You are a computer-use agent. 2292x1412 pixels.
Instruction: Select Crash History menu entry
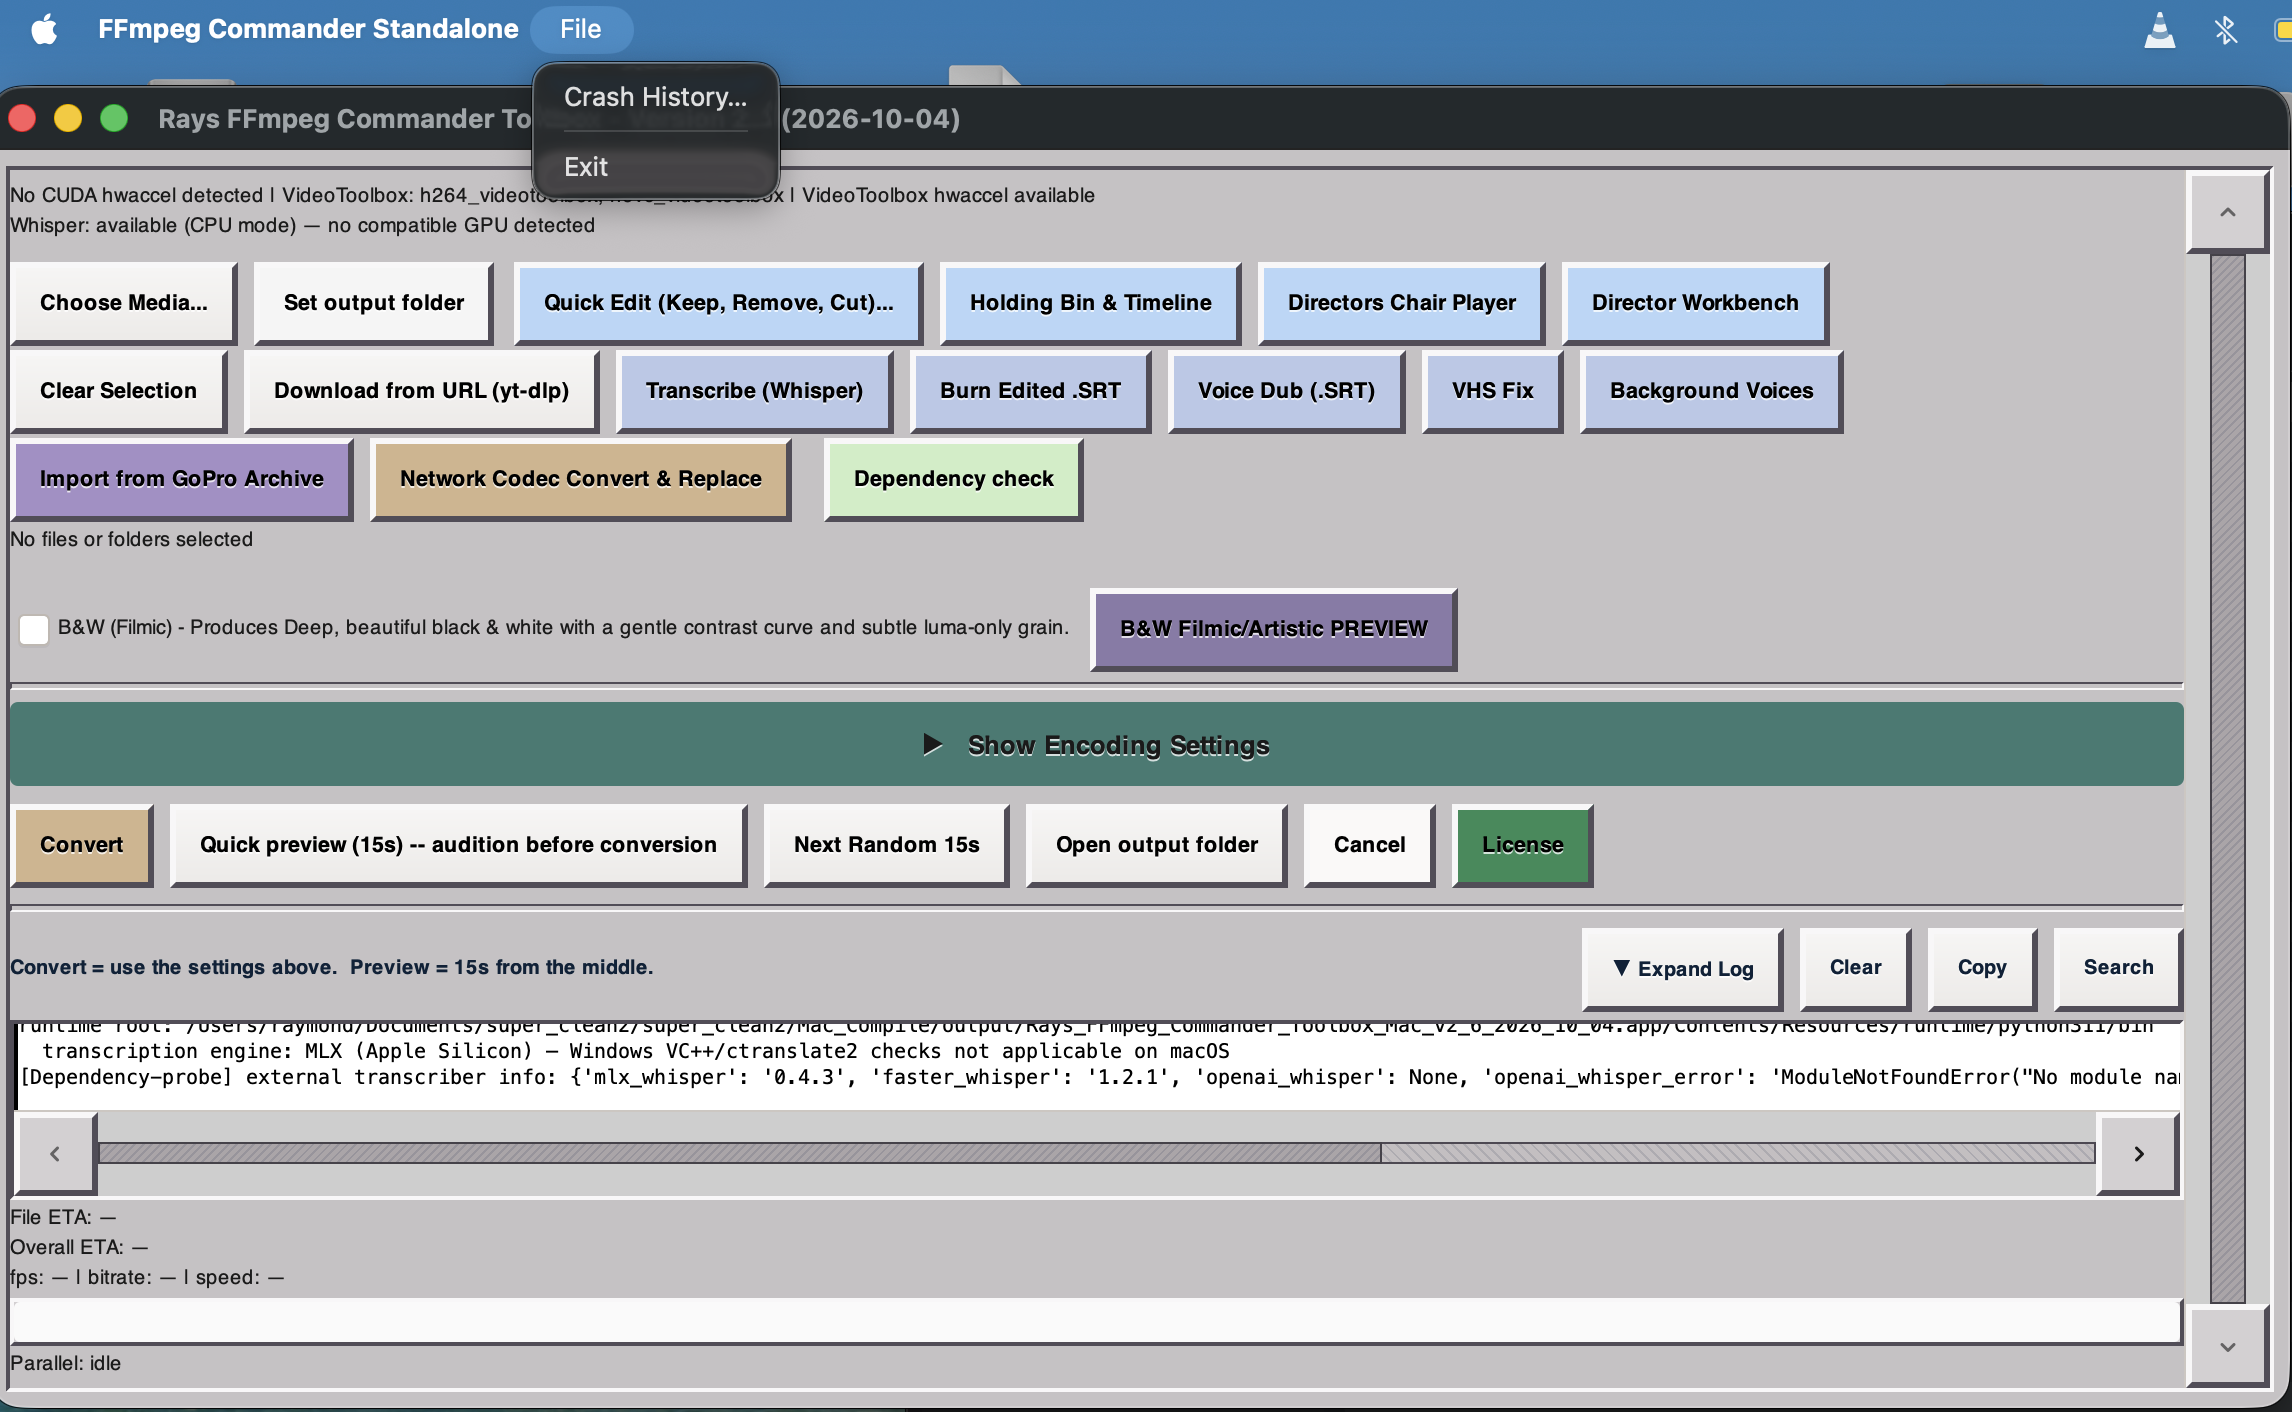(655, 97)
